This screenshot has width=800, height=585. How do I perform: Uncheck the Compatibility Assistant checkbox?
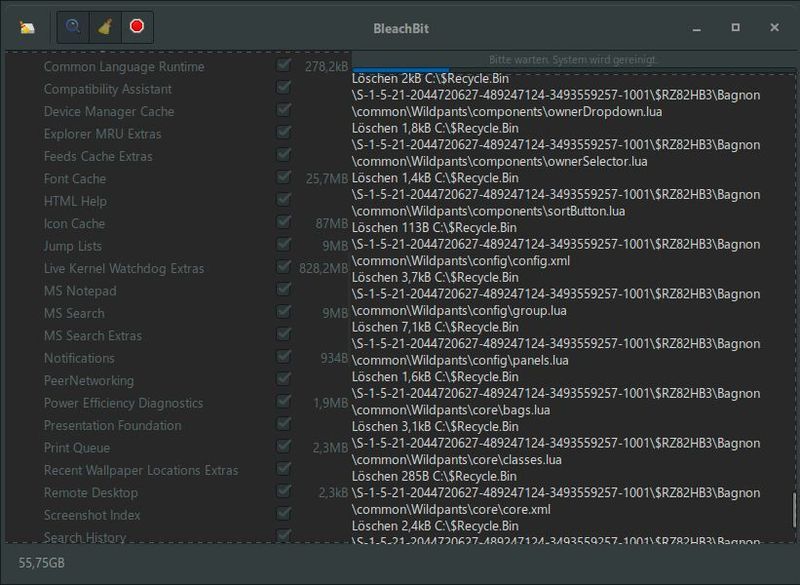click(284, 88)
